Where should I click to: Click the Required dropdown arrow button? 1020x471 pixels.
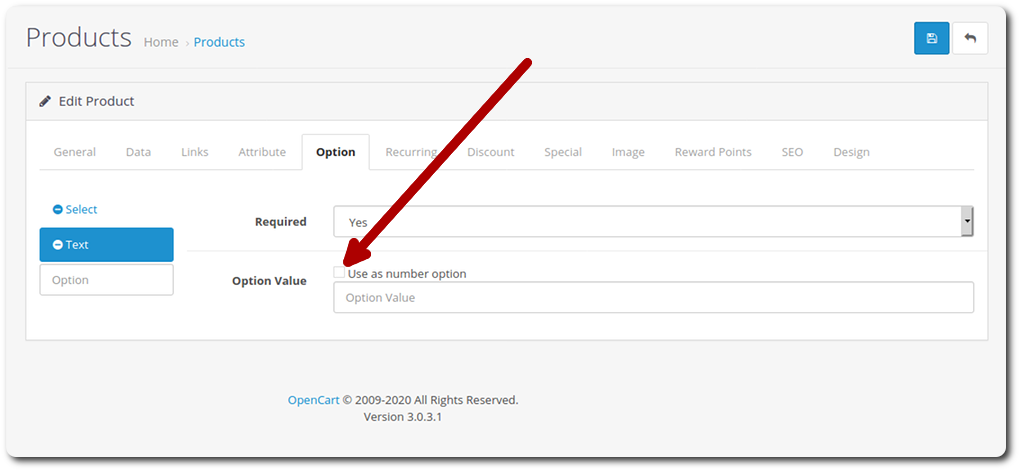(967, 222)
